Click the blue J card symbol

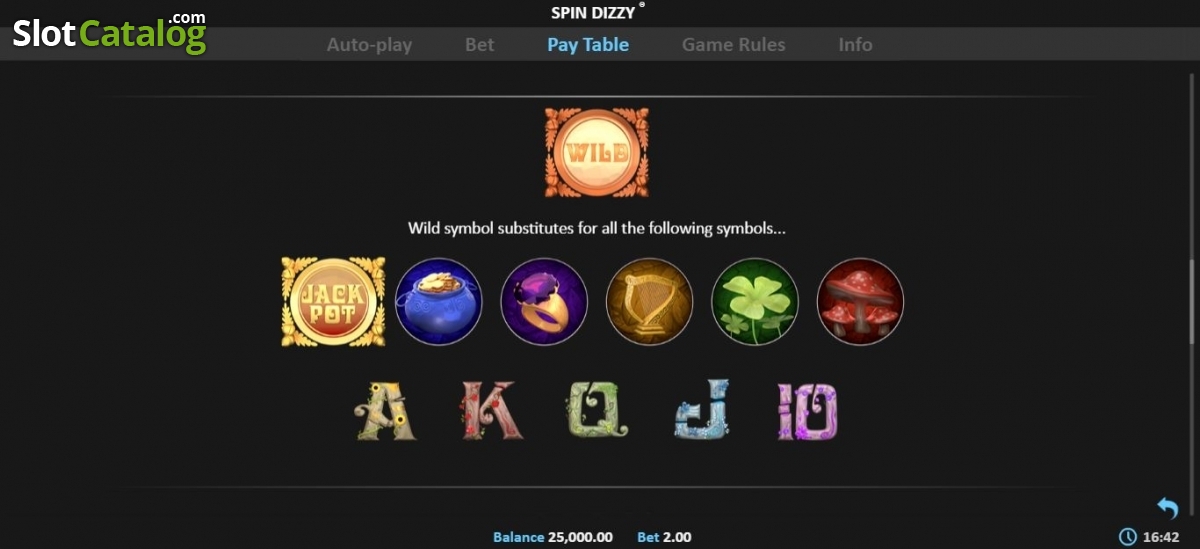[x=702, y=409]
